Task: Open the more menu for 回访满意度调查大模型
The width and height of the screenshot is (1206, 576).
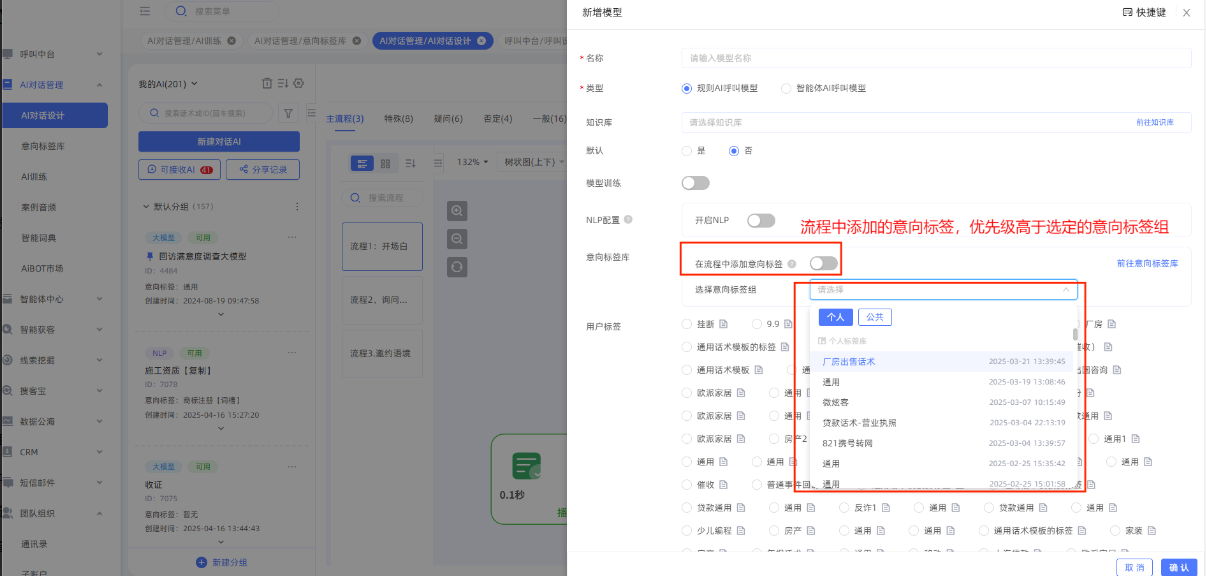Action: tap(292, 238)
